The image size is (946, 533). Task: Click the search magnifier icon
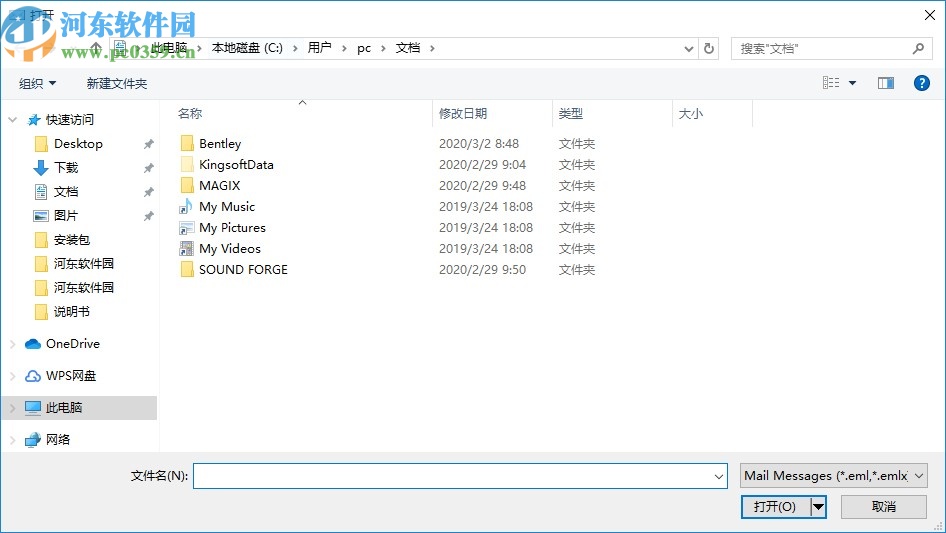918,48
